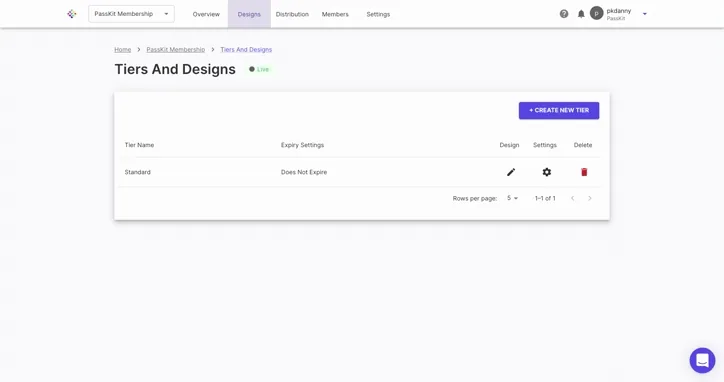Click the Tiers And Designs page heading
724x382 pixels.
[175, 69]
